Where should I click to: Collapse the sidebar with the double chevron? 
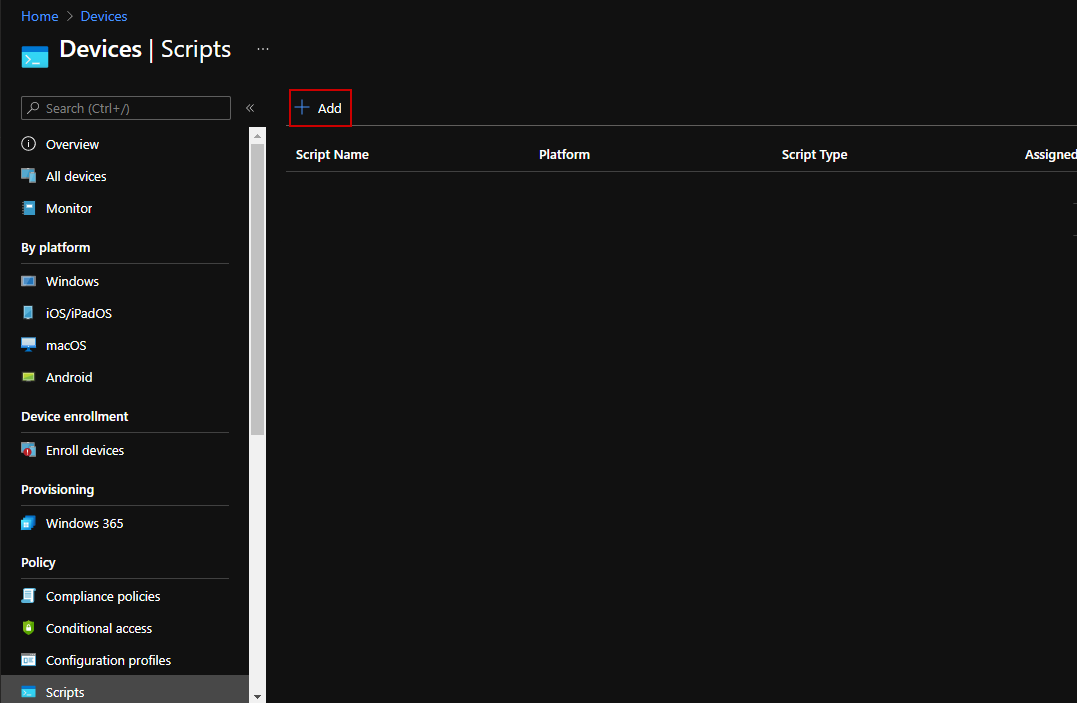tap(249, 108)
